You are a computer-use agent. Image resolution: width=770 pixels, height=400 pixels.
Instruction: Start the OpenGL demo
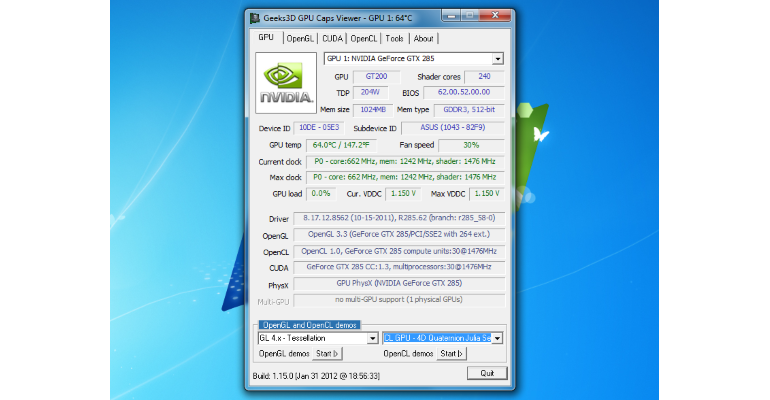click(327, 353)
